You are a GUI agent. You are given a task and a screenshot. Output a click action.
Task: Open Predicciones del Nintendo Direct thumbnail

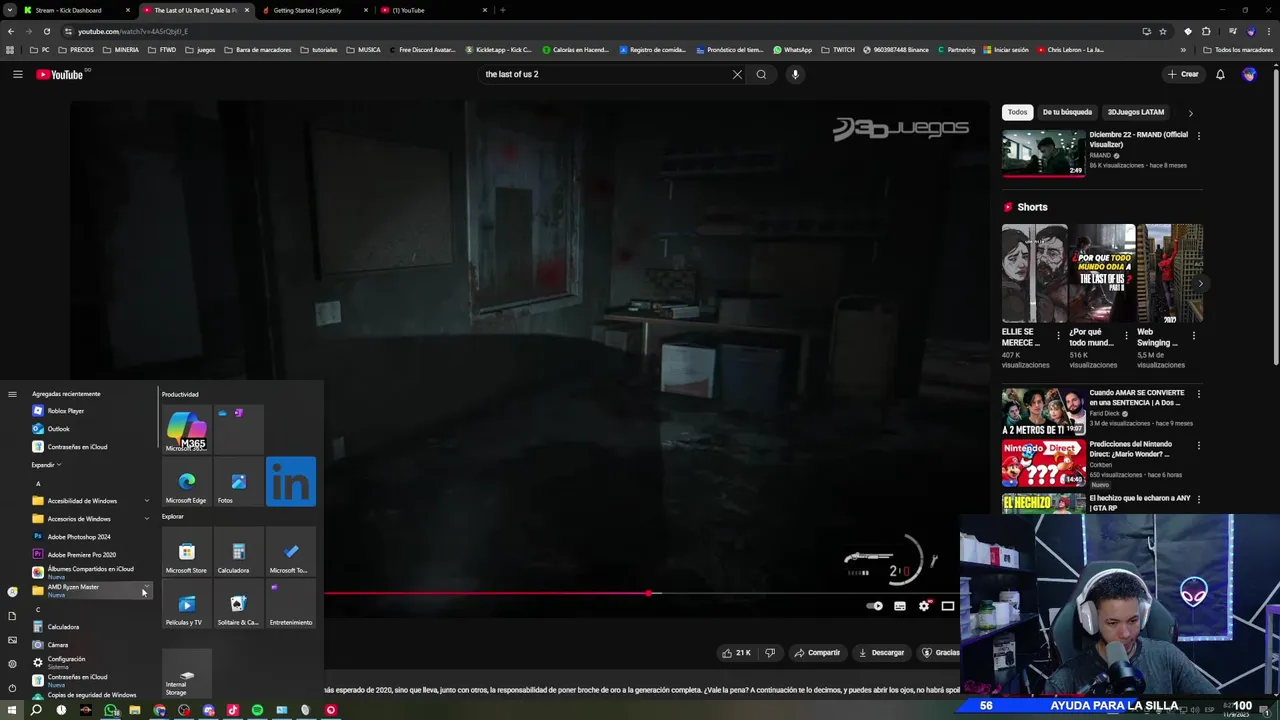tap(1044, 463)
